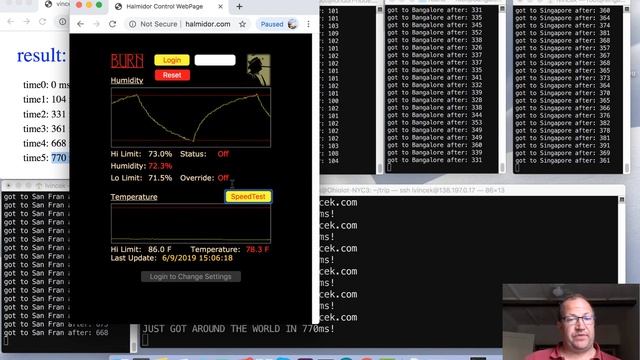Click the red Reset button
This screenshot has width=640, height=360.
tap(172, 75)
